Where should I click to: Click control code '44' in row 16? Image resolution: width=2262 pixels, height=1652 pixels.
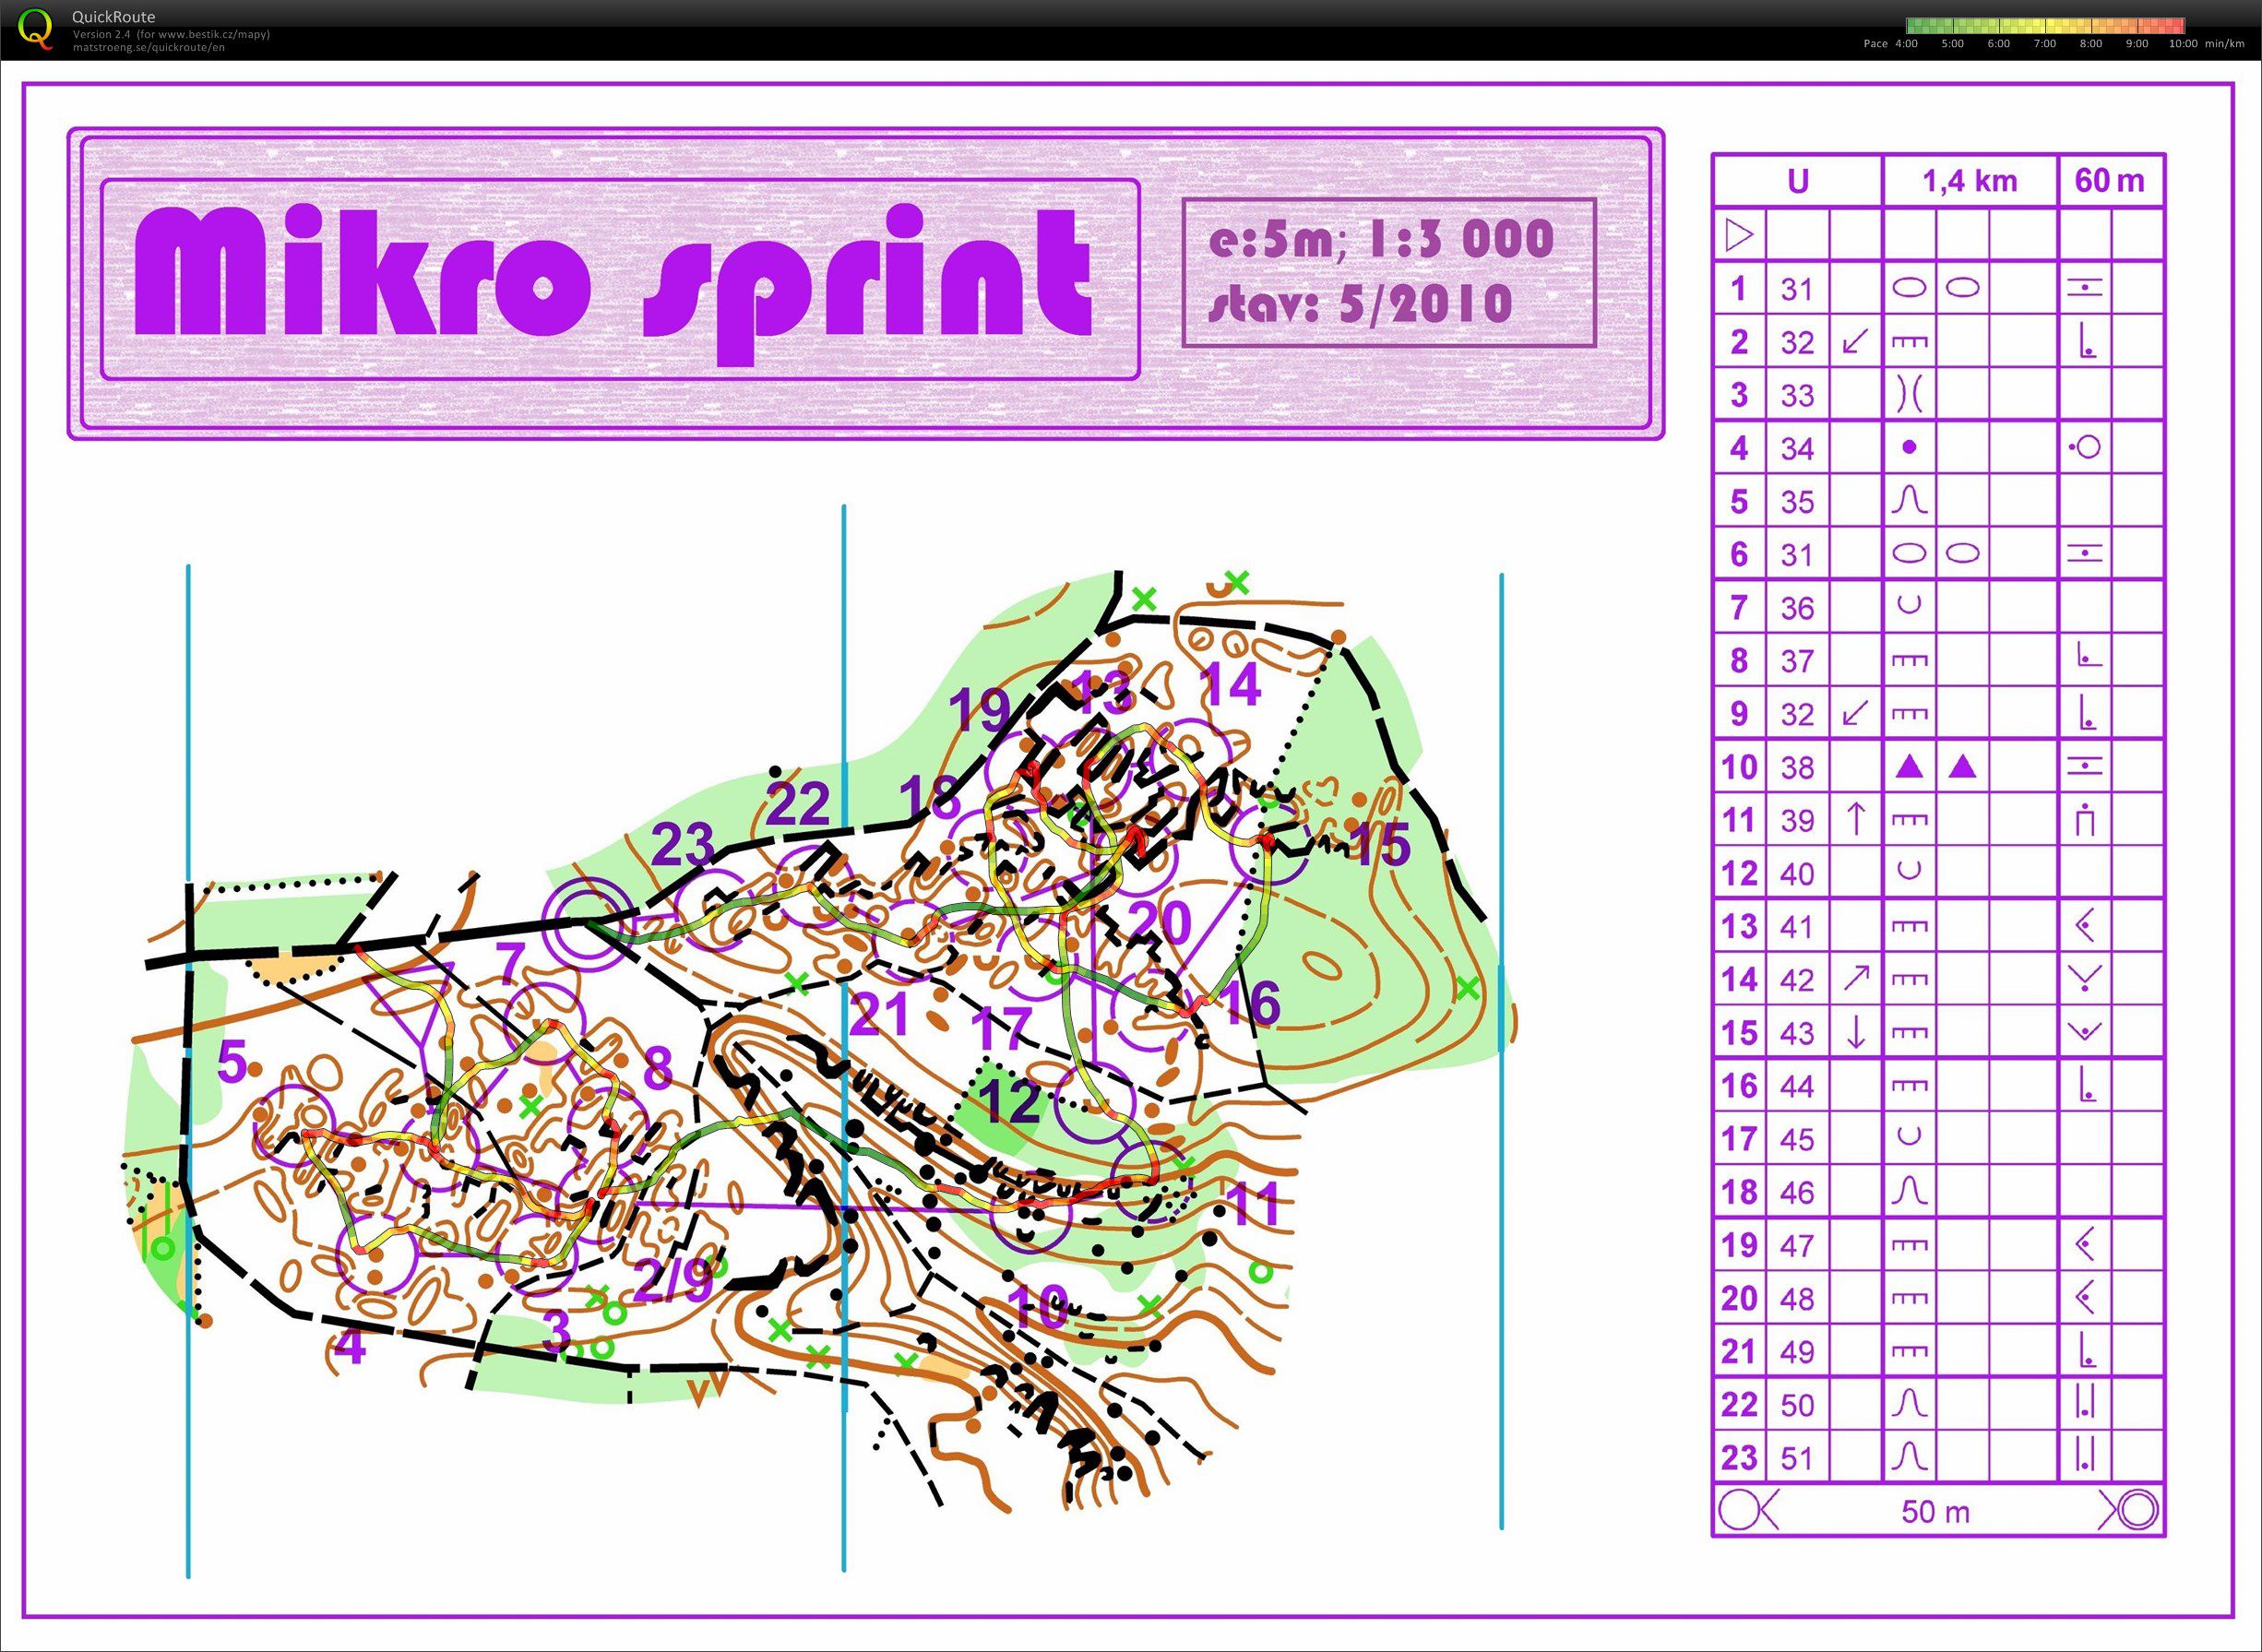1797,1087
